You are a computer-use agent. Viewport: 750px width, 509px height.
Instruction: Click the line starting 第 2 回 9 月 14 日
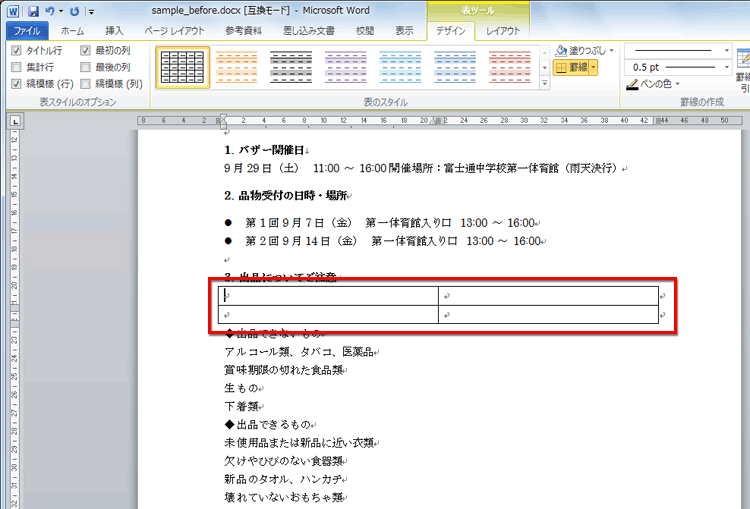(x=393, y=241)
